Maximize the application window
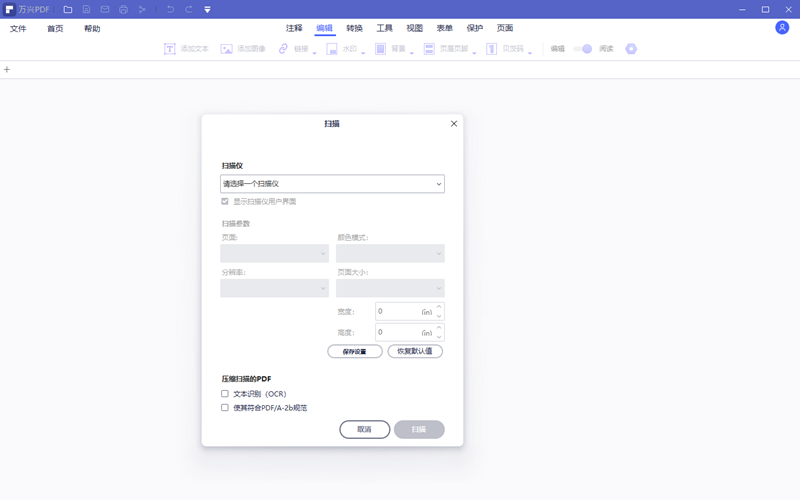Image resolution: width=800 pixels, height=500 pixels. [x=765, y=9]
